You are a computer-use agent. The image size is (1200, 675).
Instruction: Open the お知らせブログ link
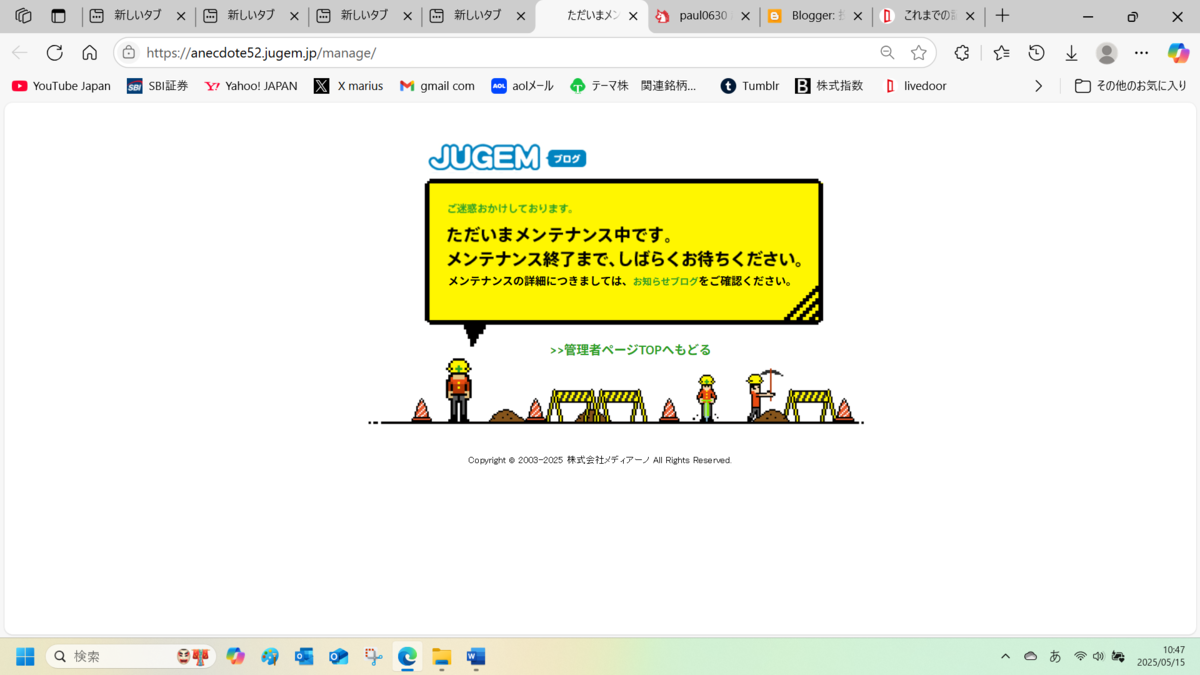pyautogui.click(x=666, y=282)
